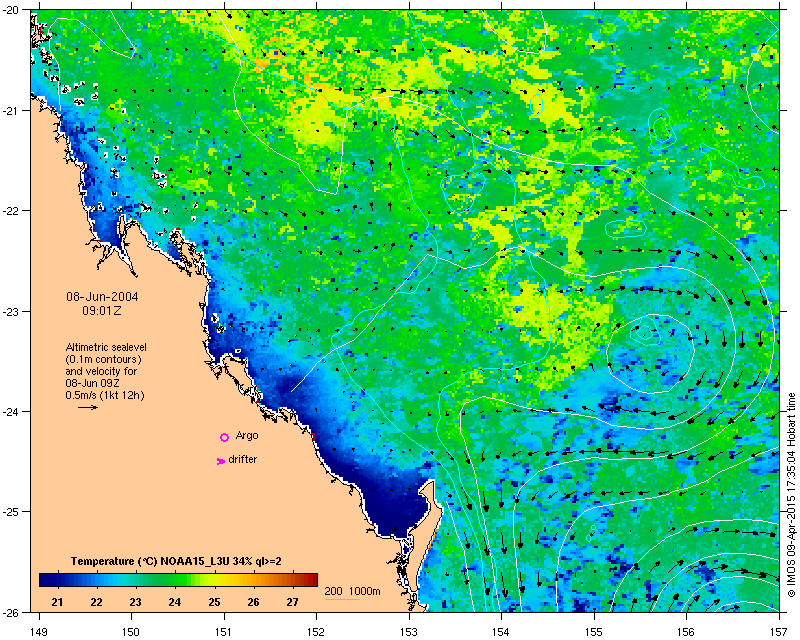Click the time label 09:01Z
This screenshot has width=800, height=640.
click(102, 310)
